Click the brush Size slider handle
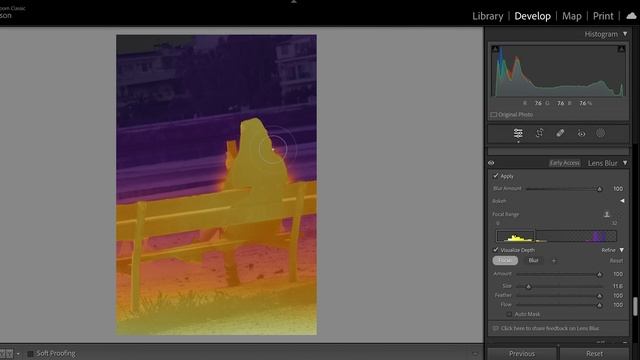 (x=528, y=286)
